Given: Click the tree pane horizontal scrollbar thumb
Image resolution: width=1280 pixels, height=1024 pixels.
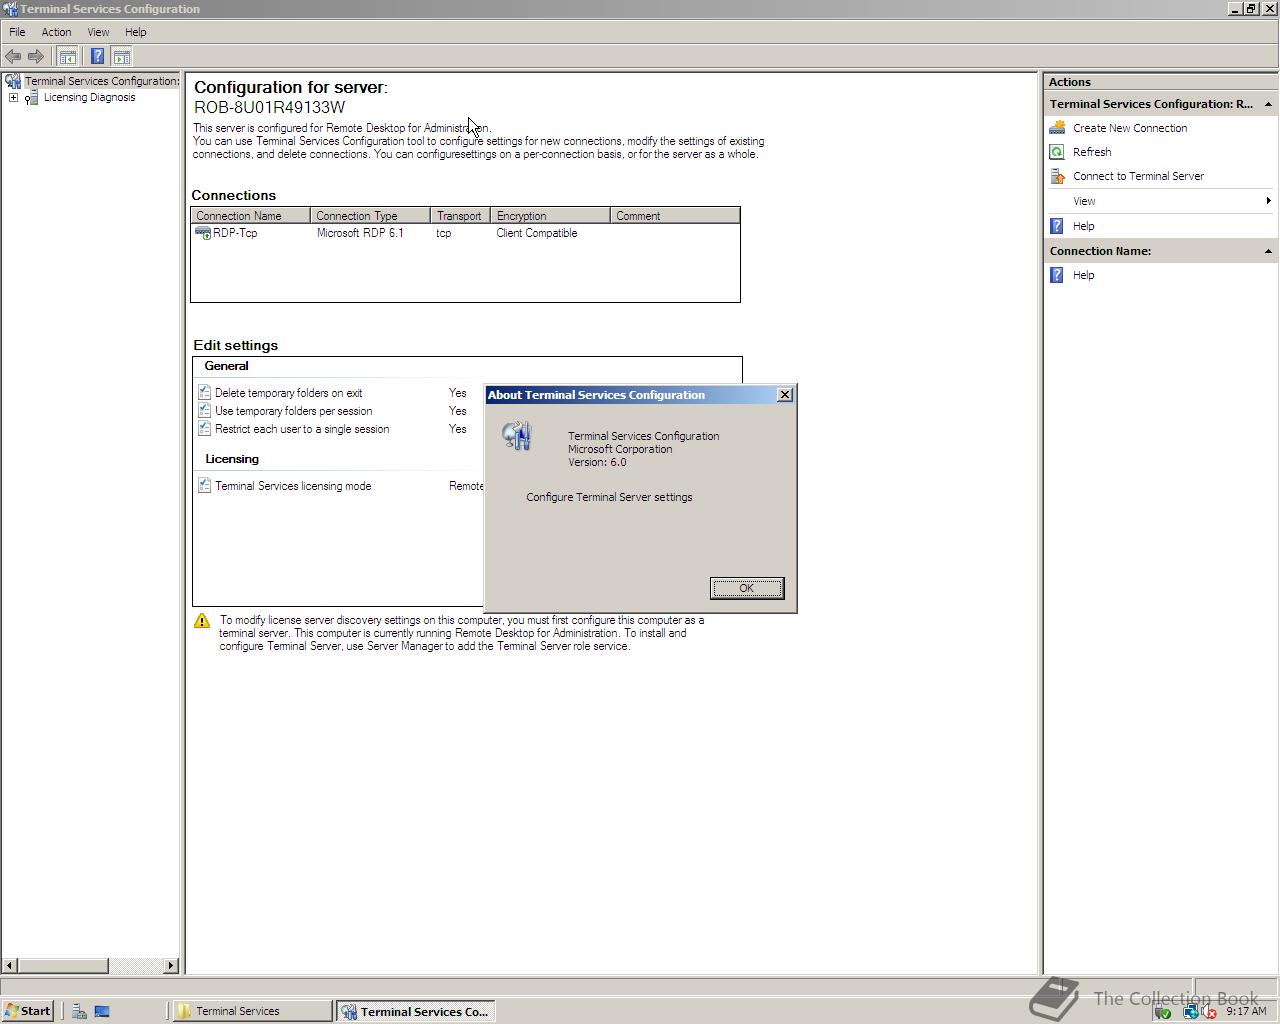Looking at the screenshot, I should pyautogui.click(x=62, y=965).
